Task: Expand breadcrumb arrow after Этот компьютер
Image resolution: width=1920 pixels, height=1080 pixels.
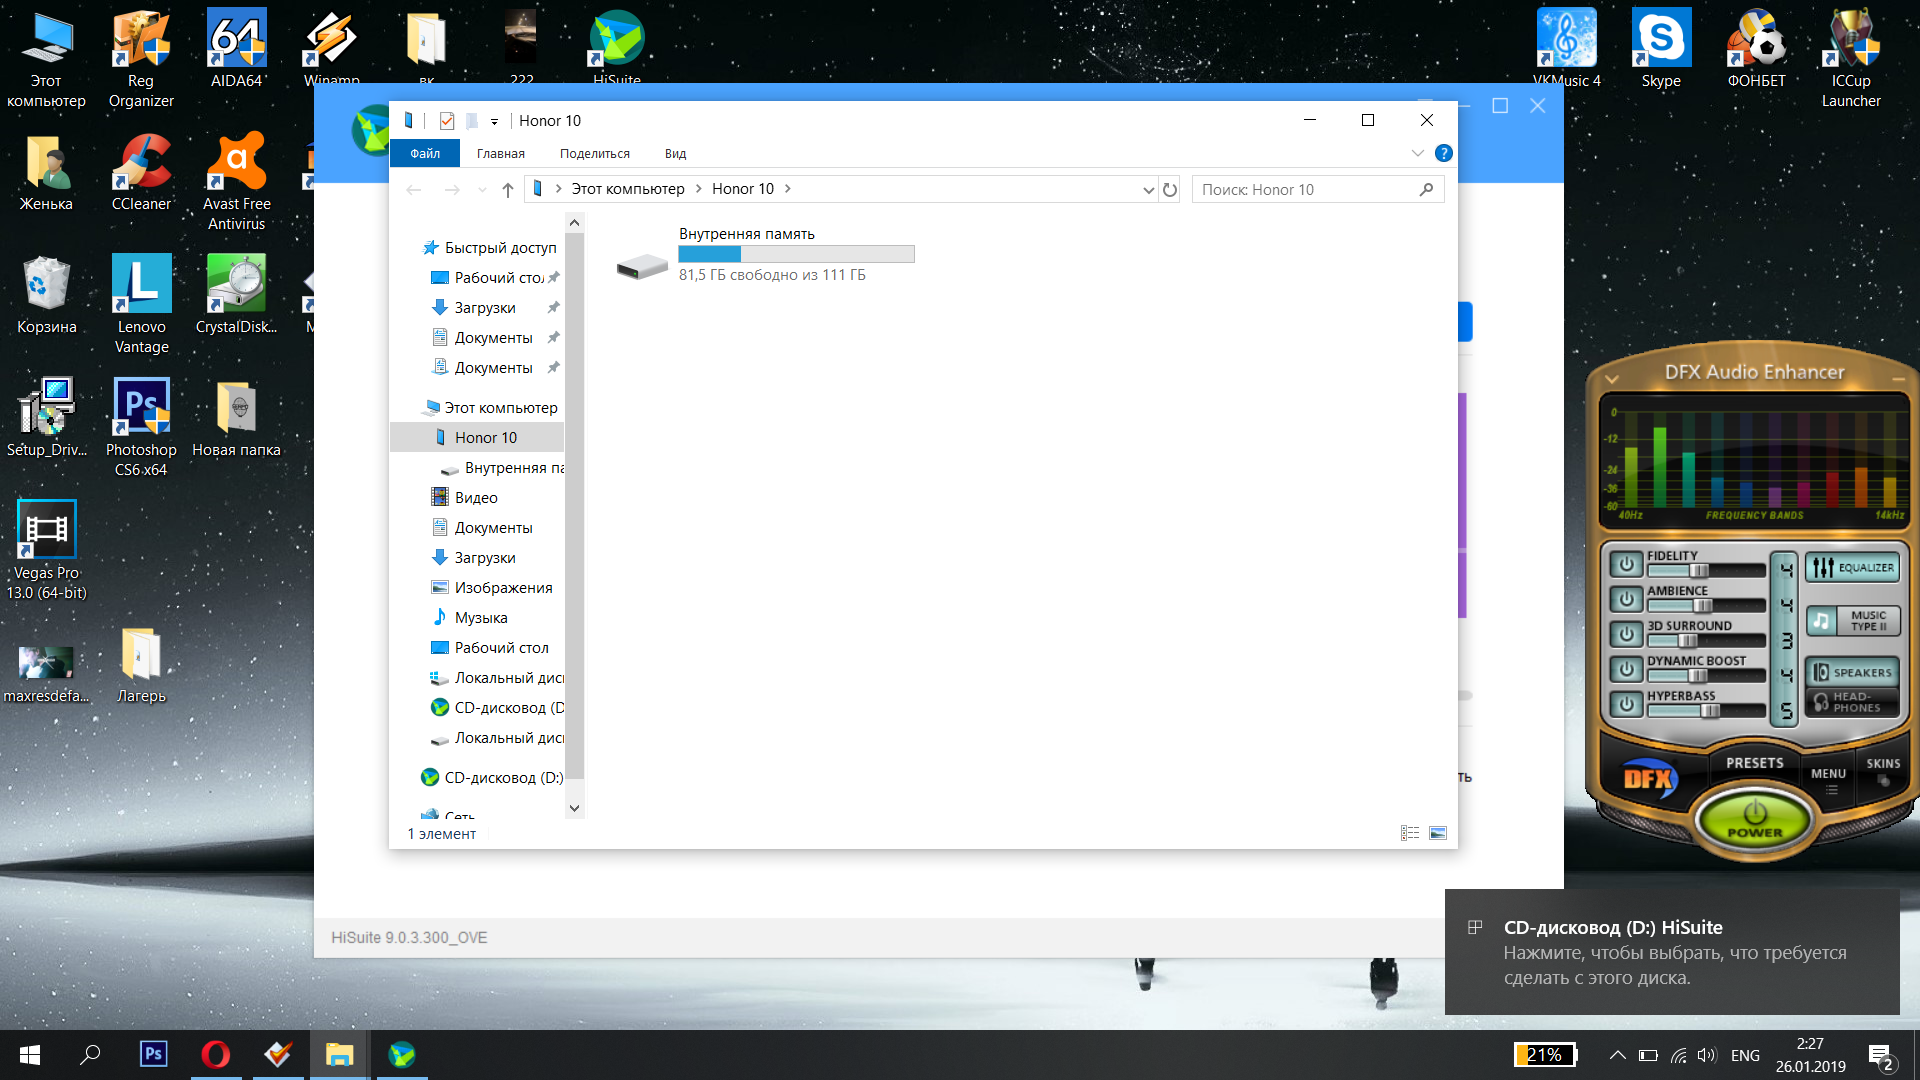Action: [x=698, y=189]
